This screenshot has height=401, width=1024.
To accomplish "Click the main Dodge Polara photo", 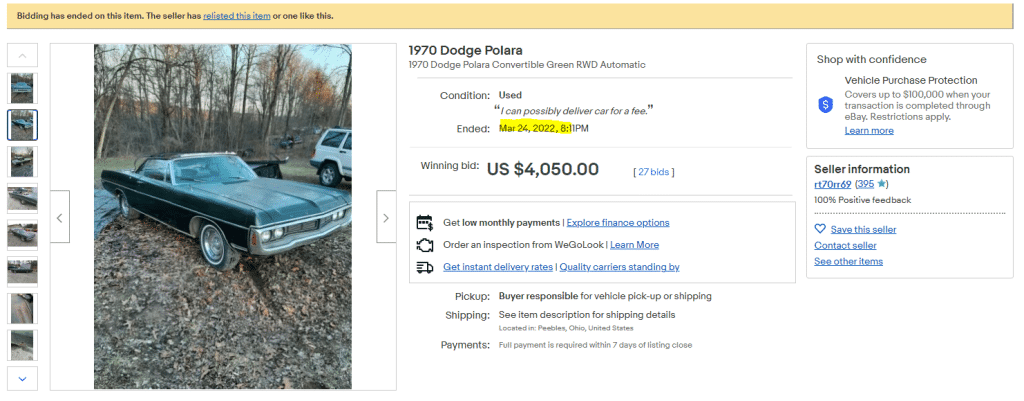I will [x=222, y=217].
